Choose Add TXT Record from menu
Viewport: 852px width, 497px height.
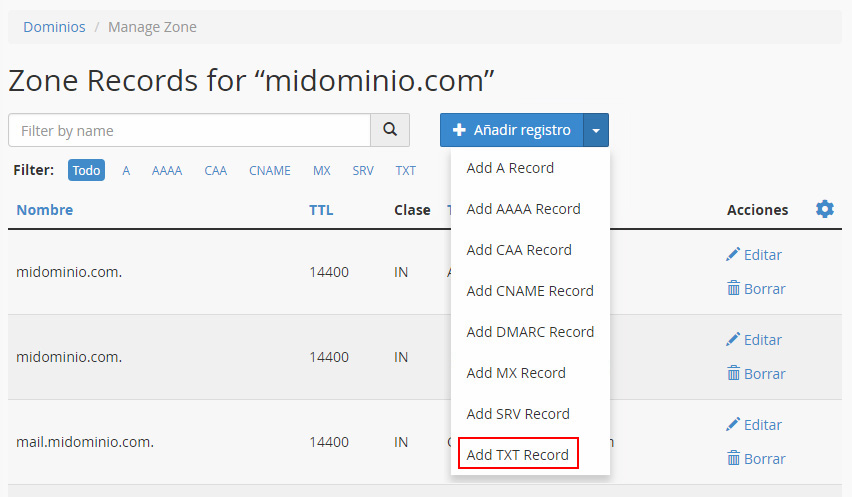pos(517,455)
